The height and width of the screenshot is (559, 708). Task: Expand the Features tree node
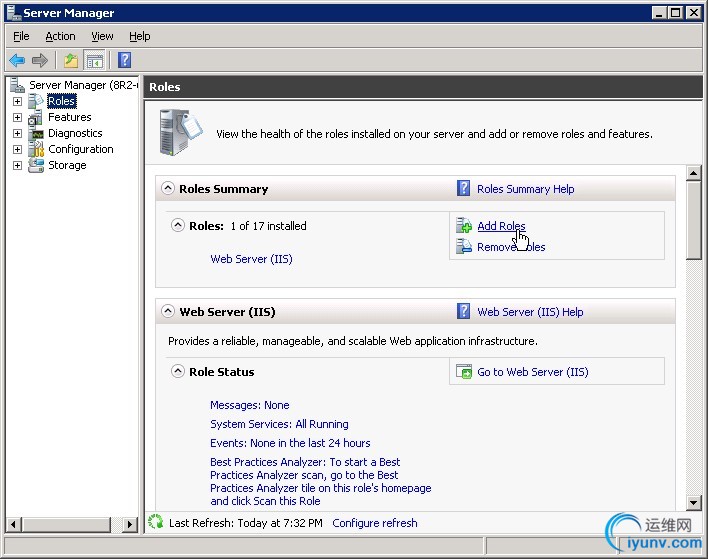(17, 117)
